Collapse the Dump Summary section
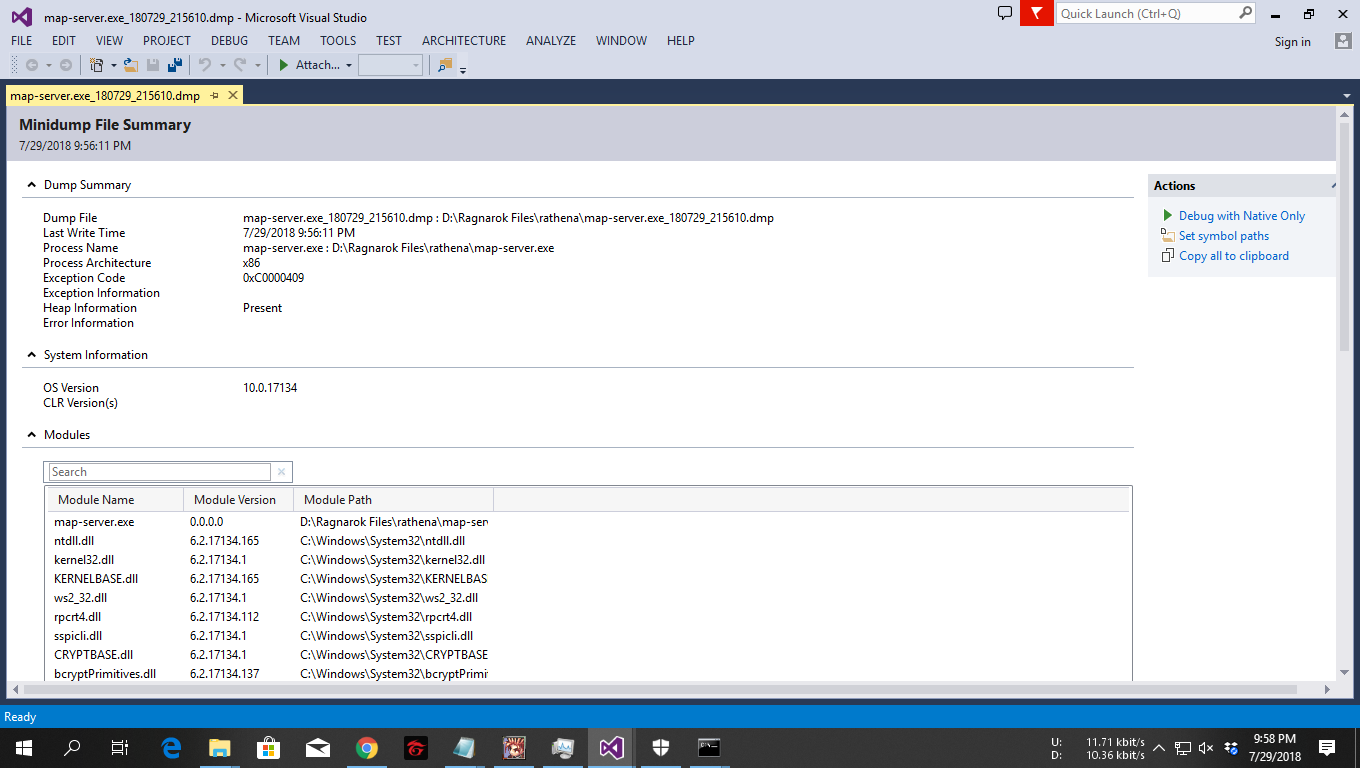 [31, 184]
